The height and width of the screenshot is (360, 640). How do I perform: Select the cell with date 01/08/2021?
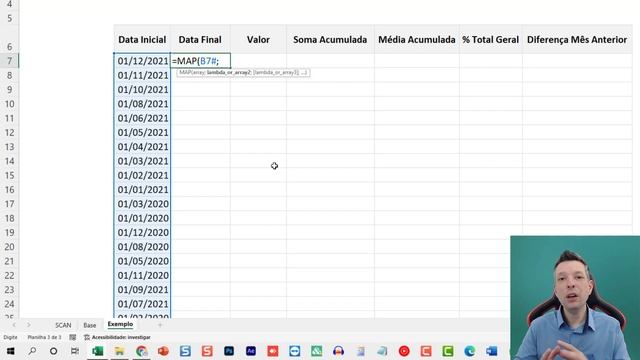pos(142,104)
